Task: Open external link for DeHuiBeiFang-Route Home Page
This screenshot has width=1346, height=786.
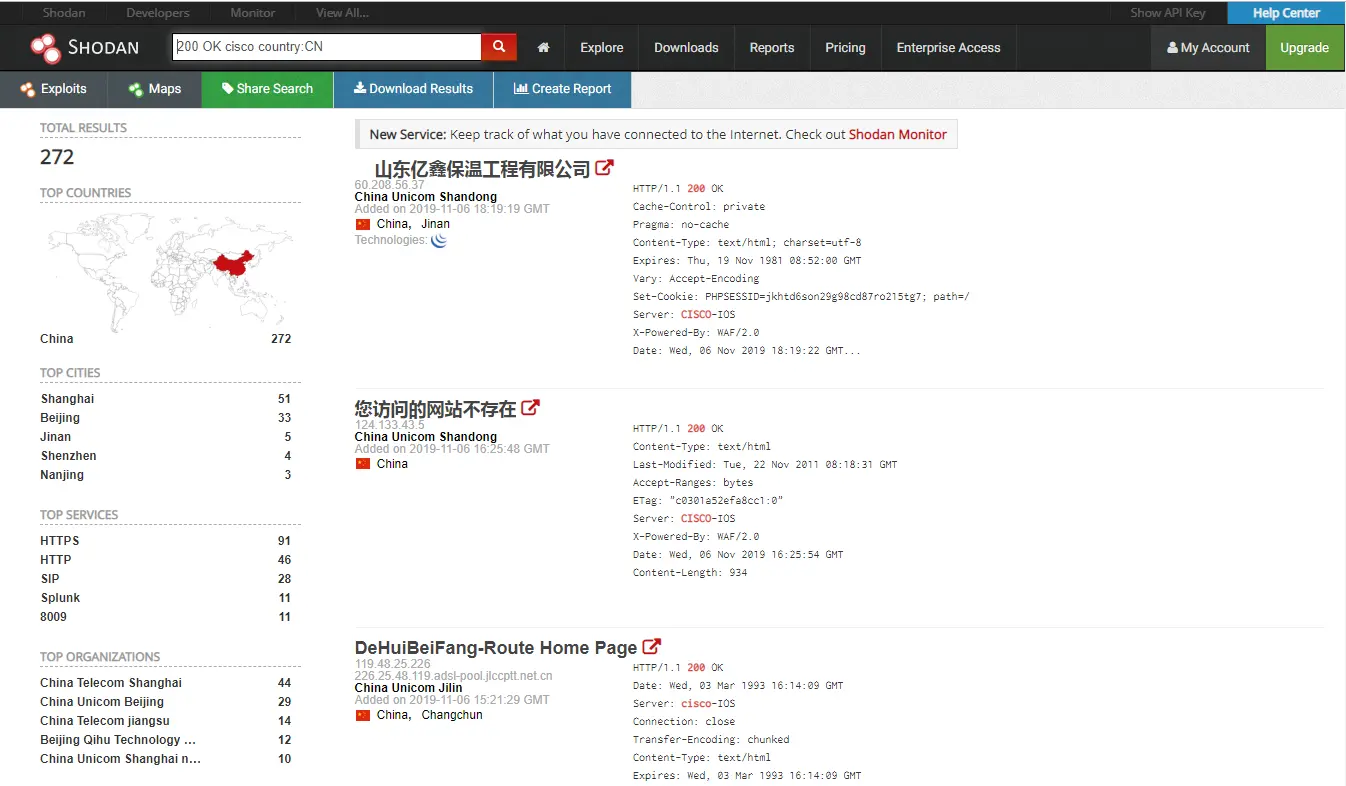Action: point(651,646)
